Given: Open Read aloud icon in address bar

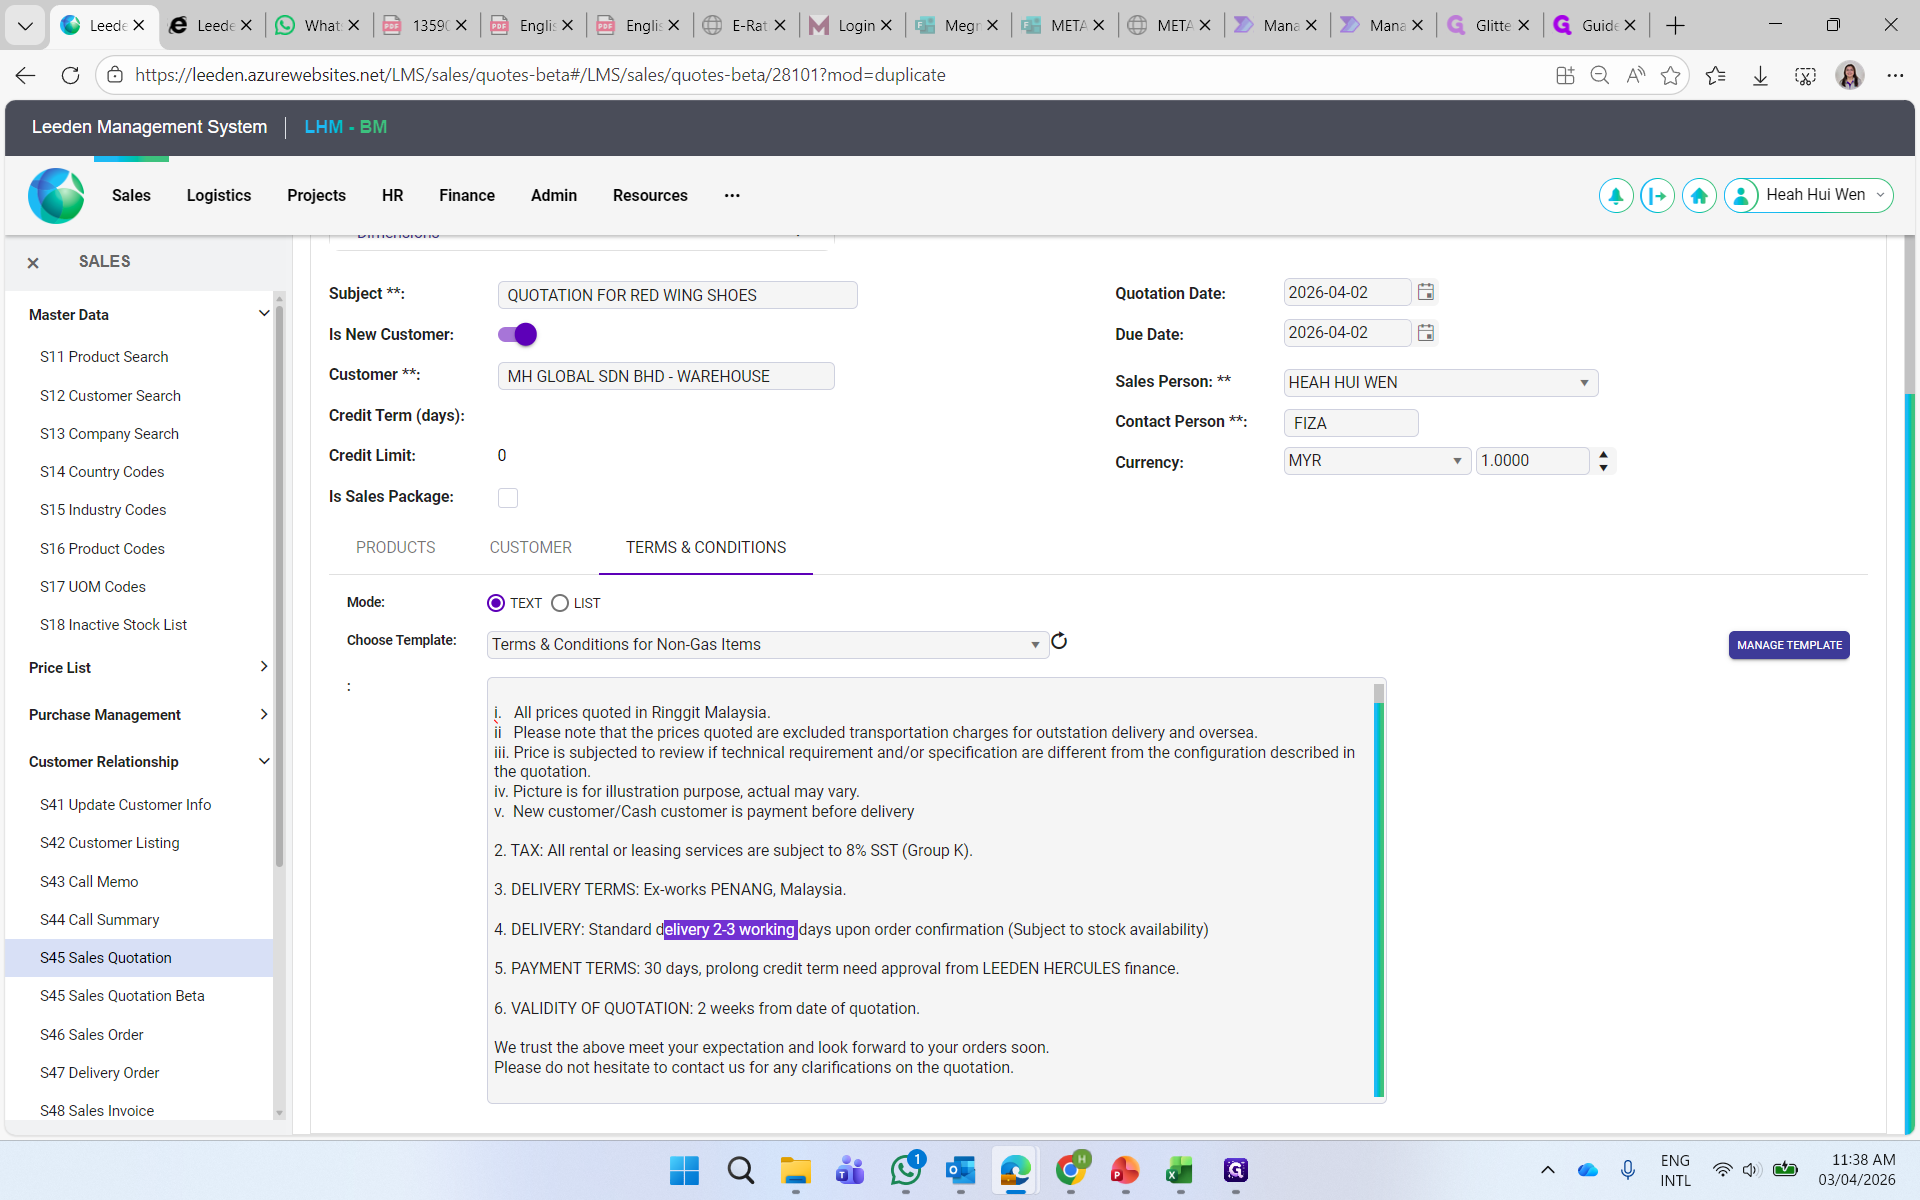Looking at the screenshot, I should (x=1636, y=75).
